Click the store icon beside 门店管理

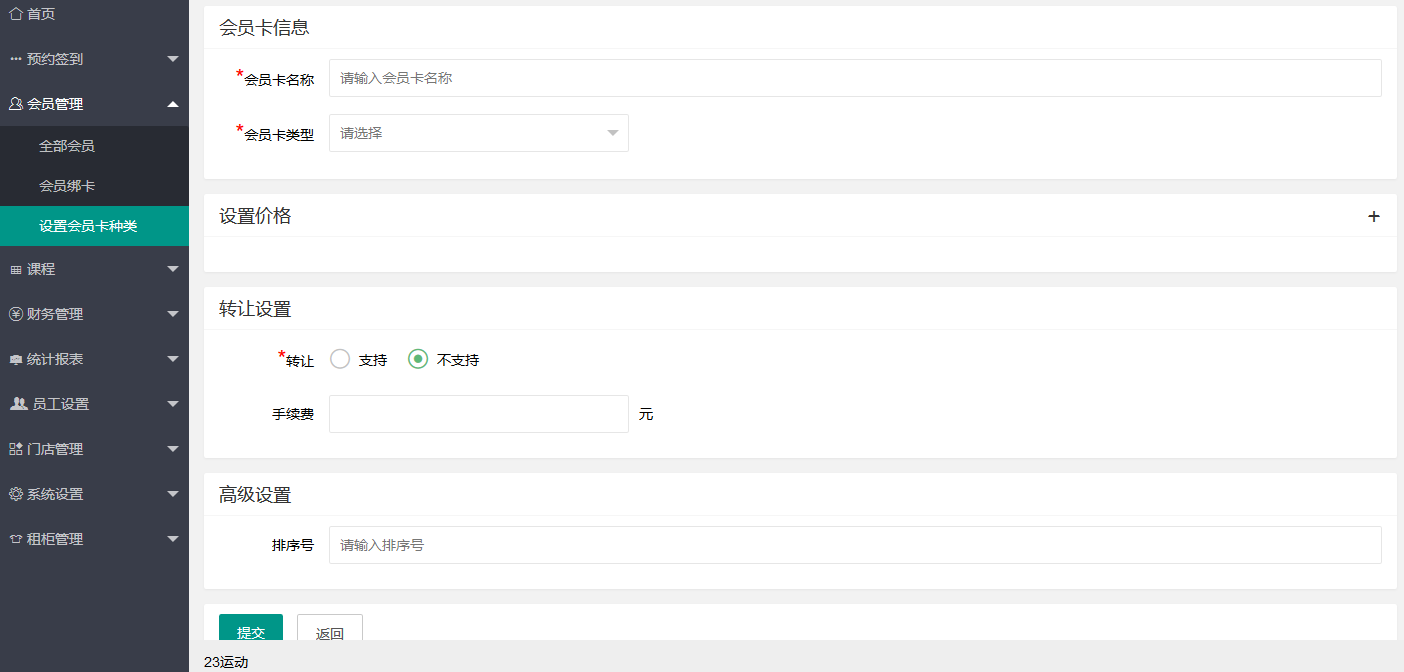[x=16, y=449]
